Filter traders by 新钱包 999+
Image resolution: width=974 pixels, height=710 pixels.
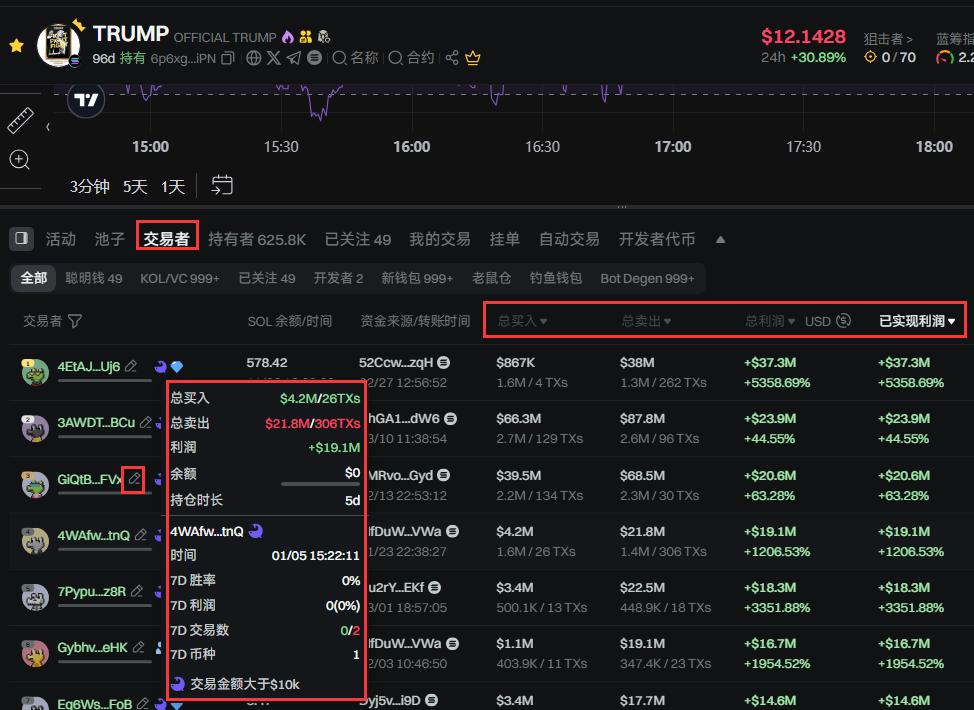click(417, 278)
